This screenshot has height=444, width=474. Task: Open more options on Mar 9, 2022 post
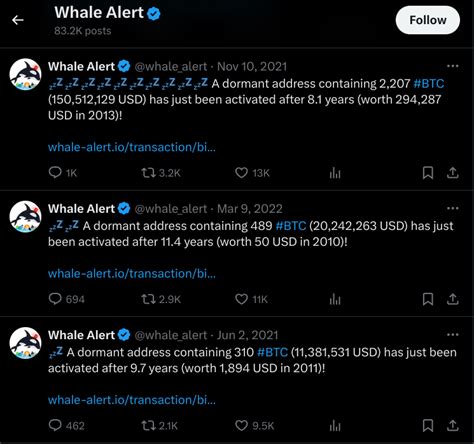452,208
